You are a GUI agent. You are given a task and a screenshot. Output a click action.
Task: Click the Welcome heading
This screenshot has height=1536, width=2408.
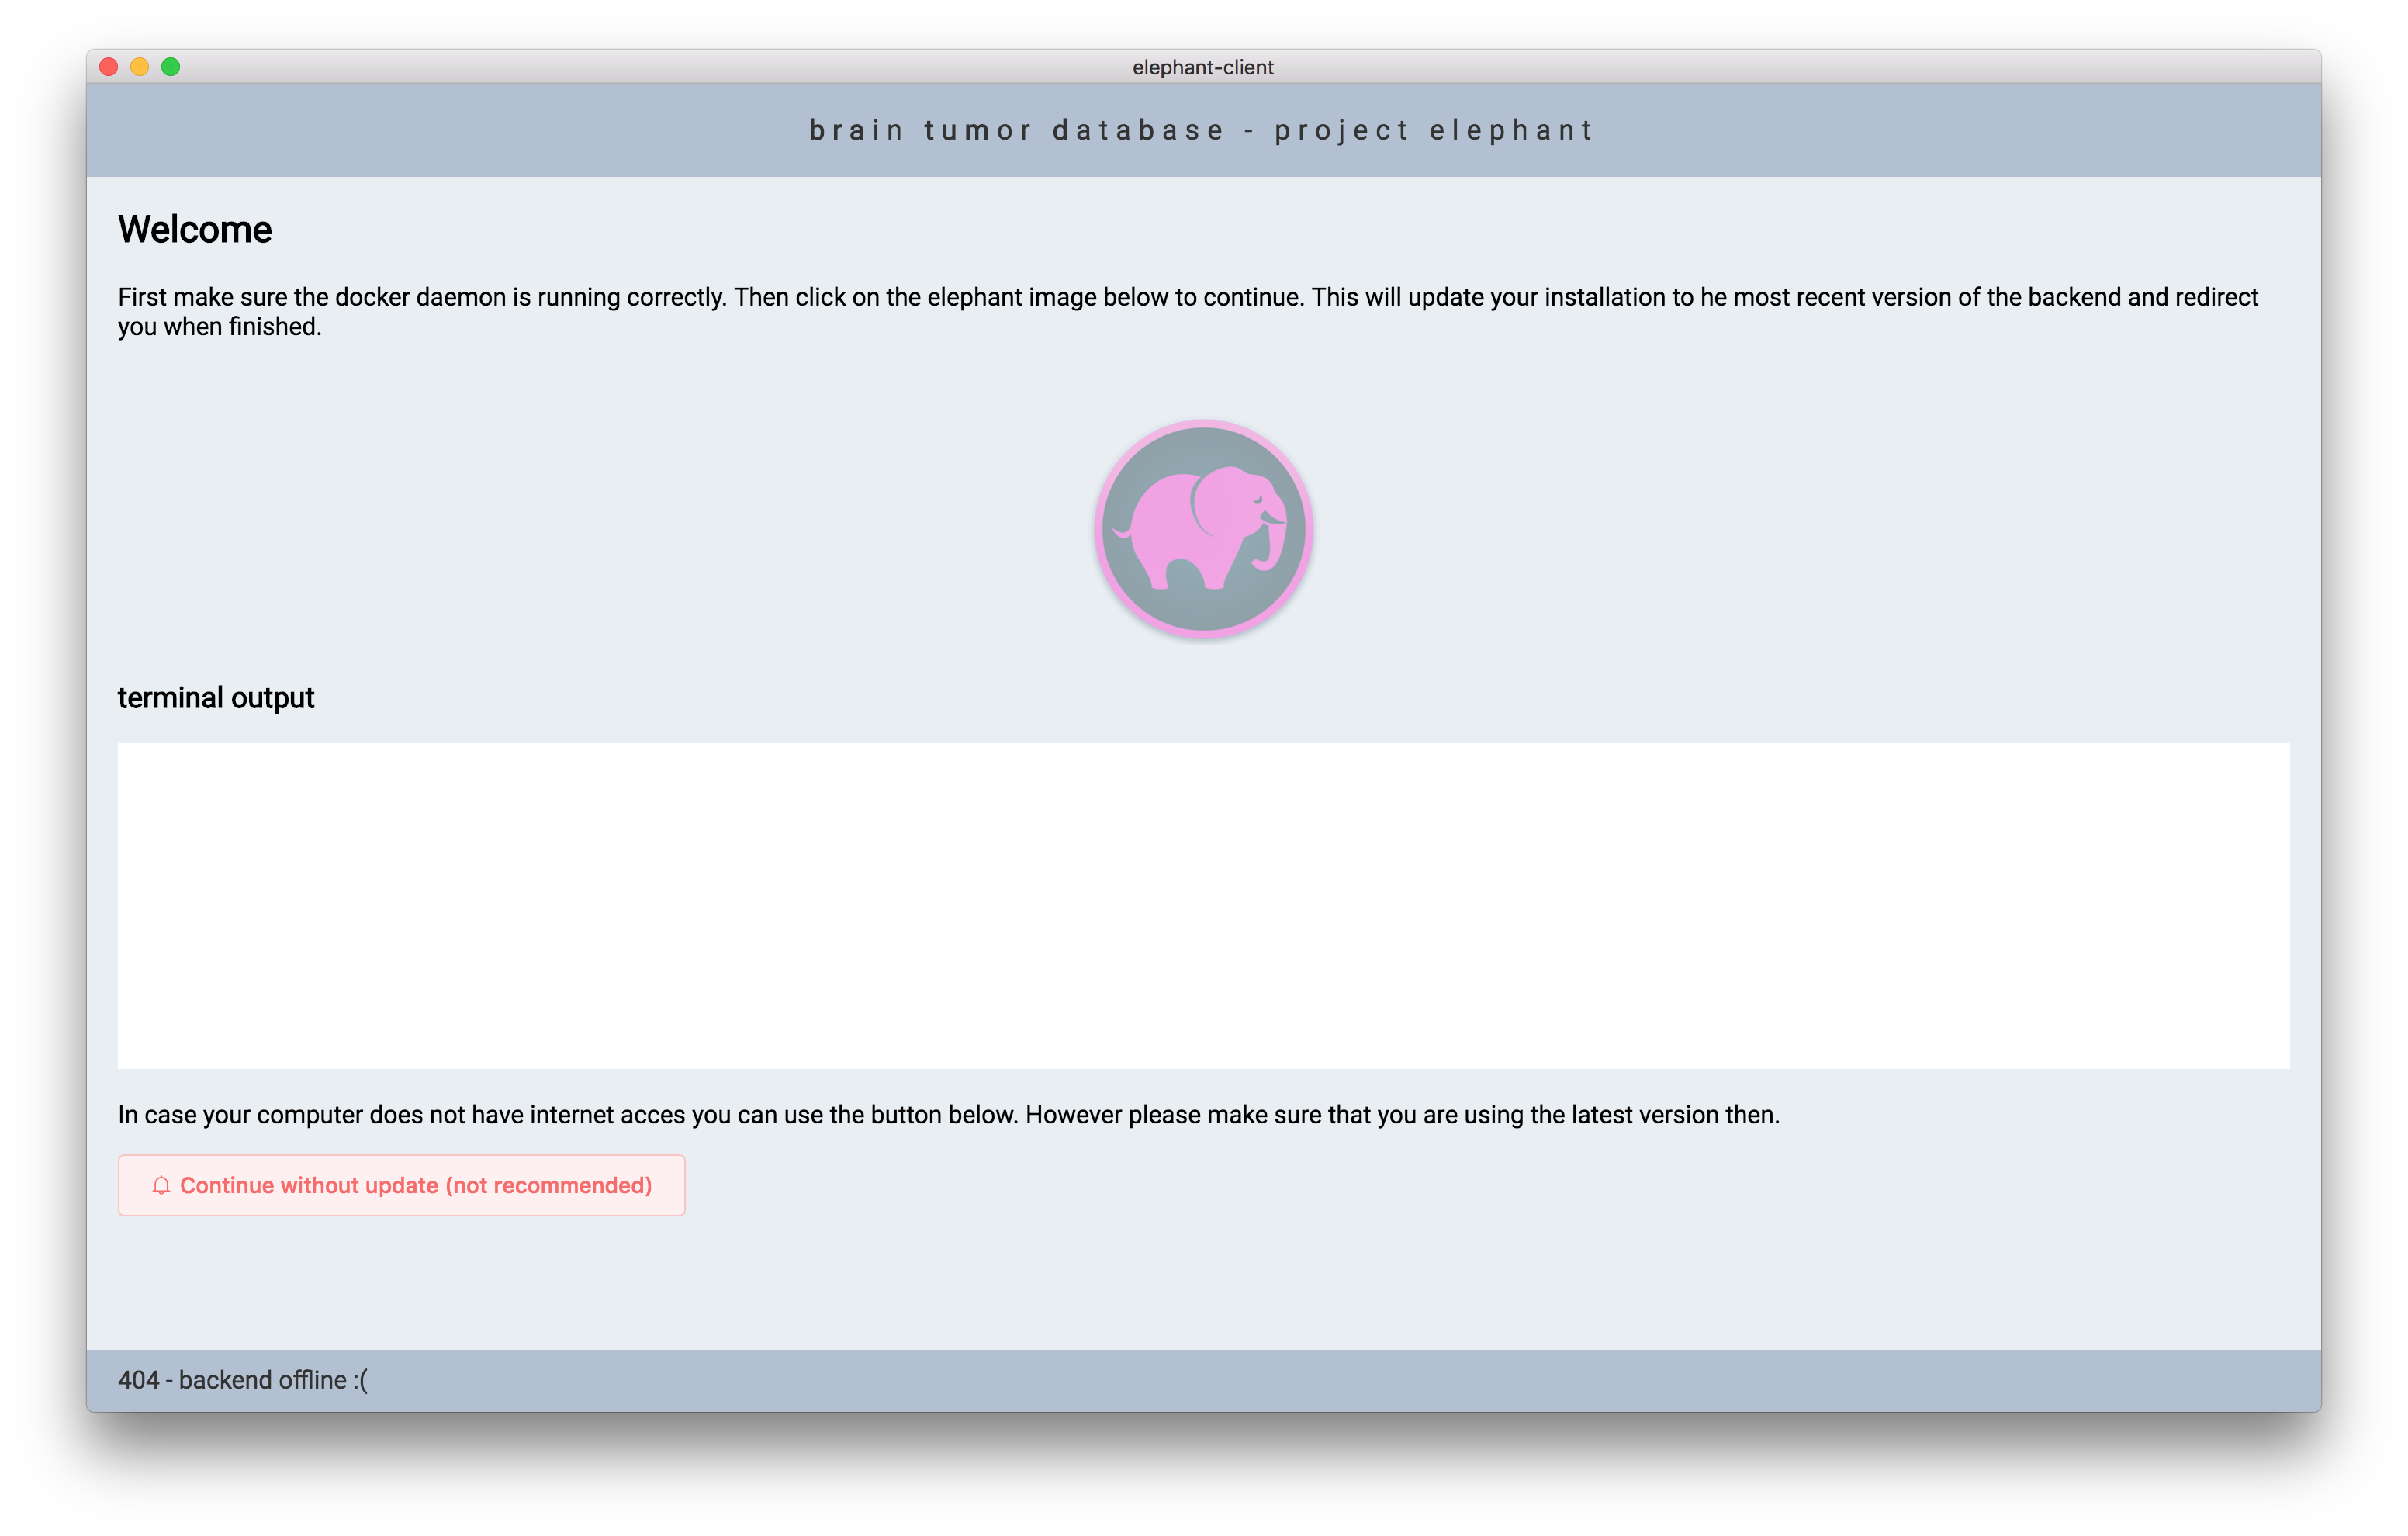tap(194, 229)
